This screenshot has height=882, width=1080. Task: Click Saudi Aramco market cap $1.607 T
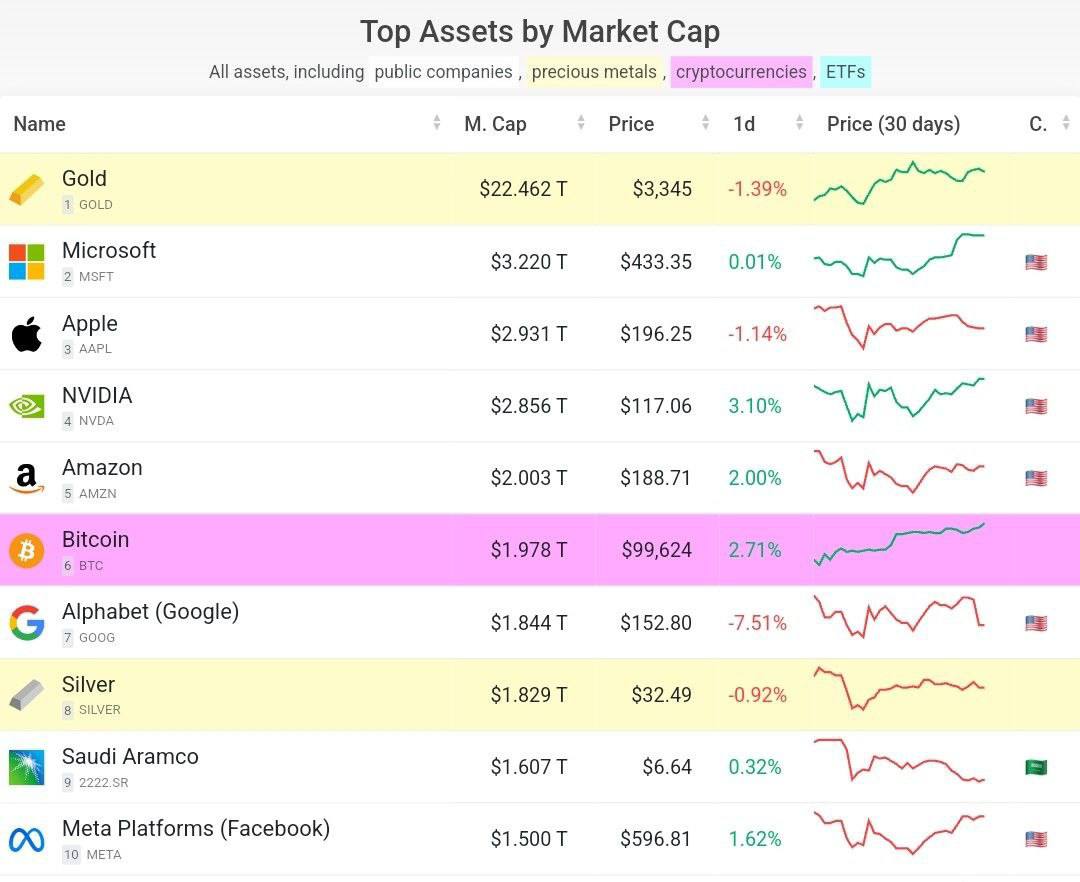pos(529,767)
